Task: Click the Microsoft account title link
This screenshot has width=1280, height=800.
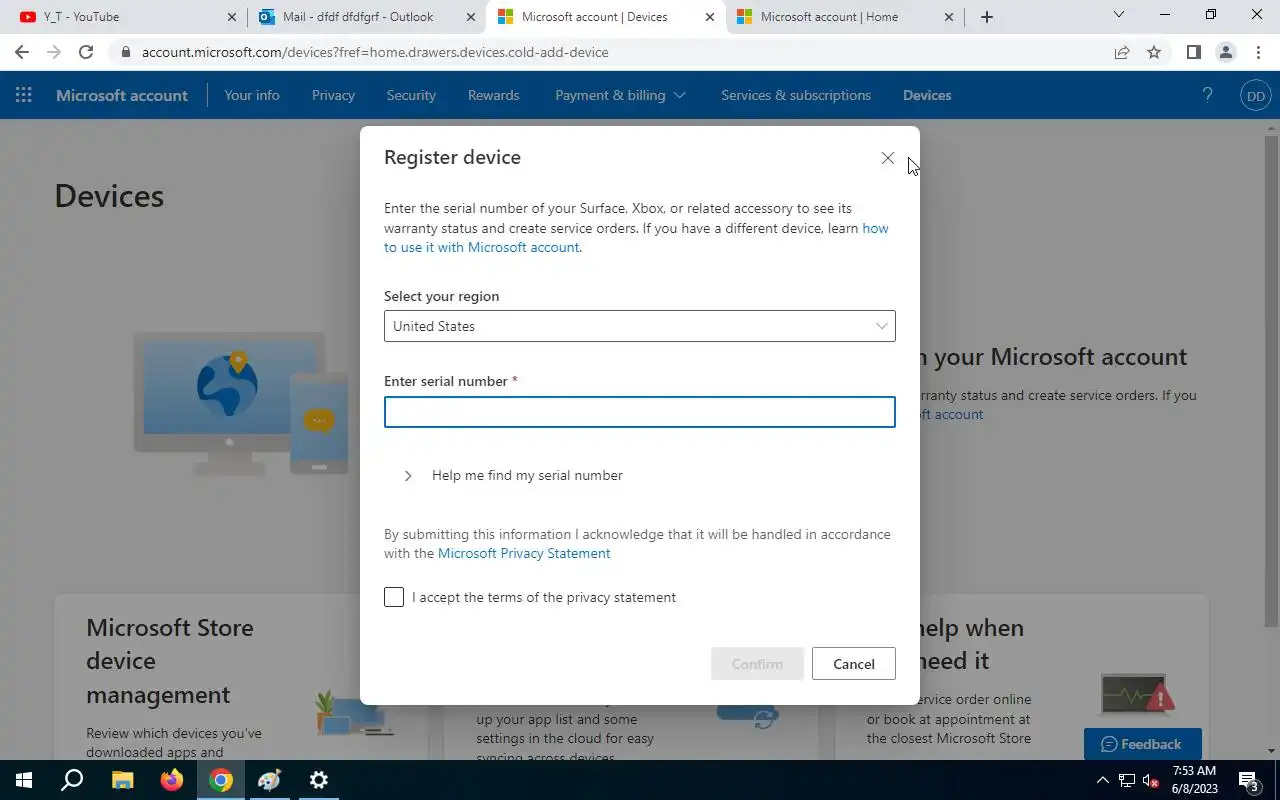Action: coord(122,95)
